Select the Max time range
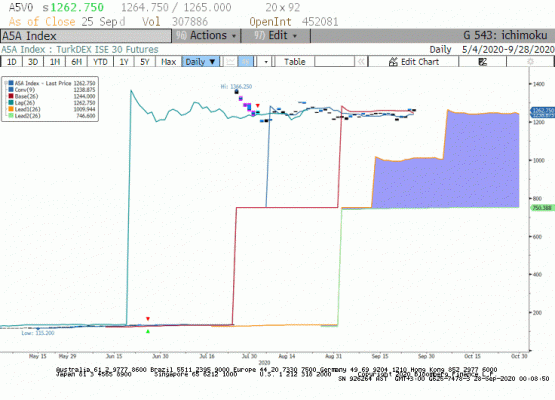The width and height of the screenshot is (555, 400). (168, 62)
